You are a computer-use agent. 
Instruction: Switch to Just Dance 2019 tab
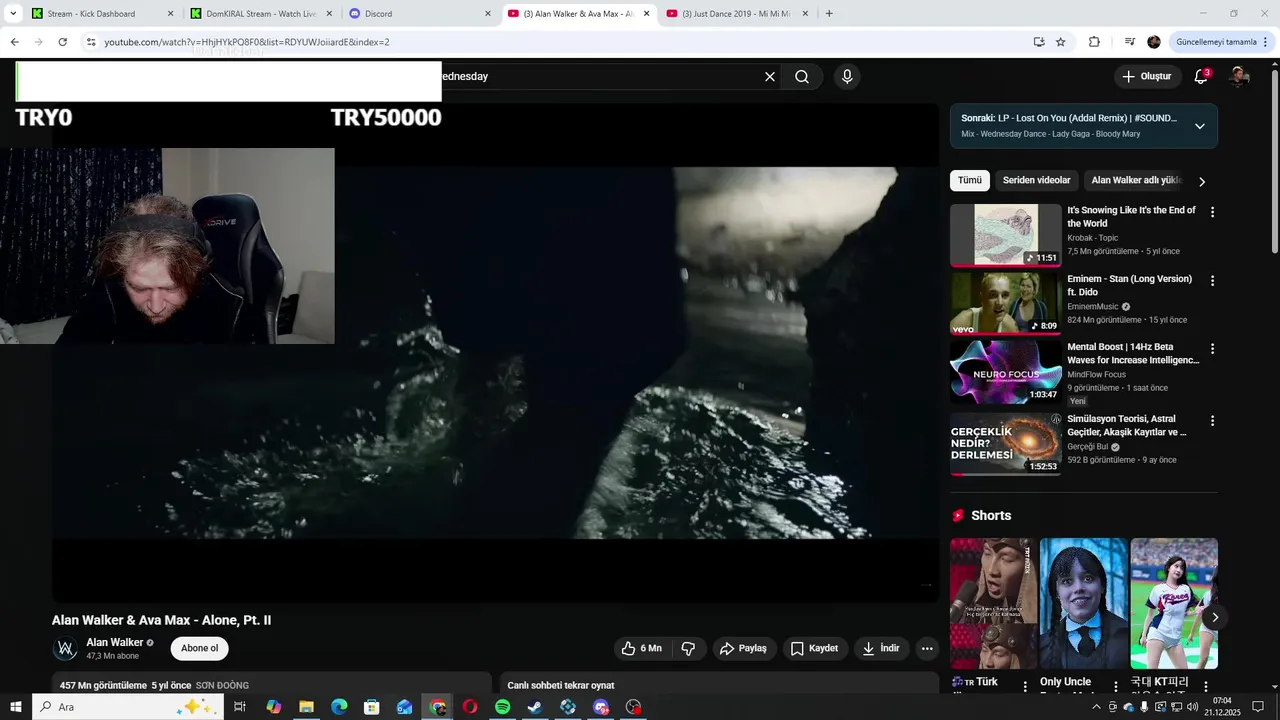(735, 14)
